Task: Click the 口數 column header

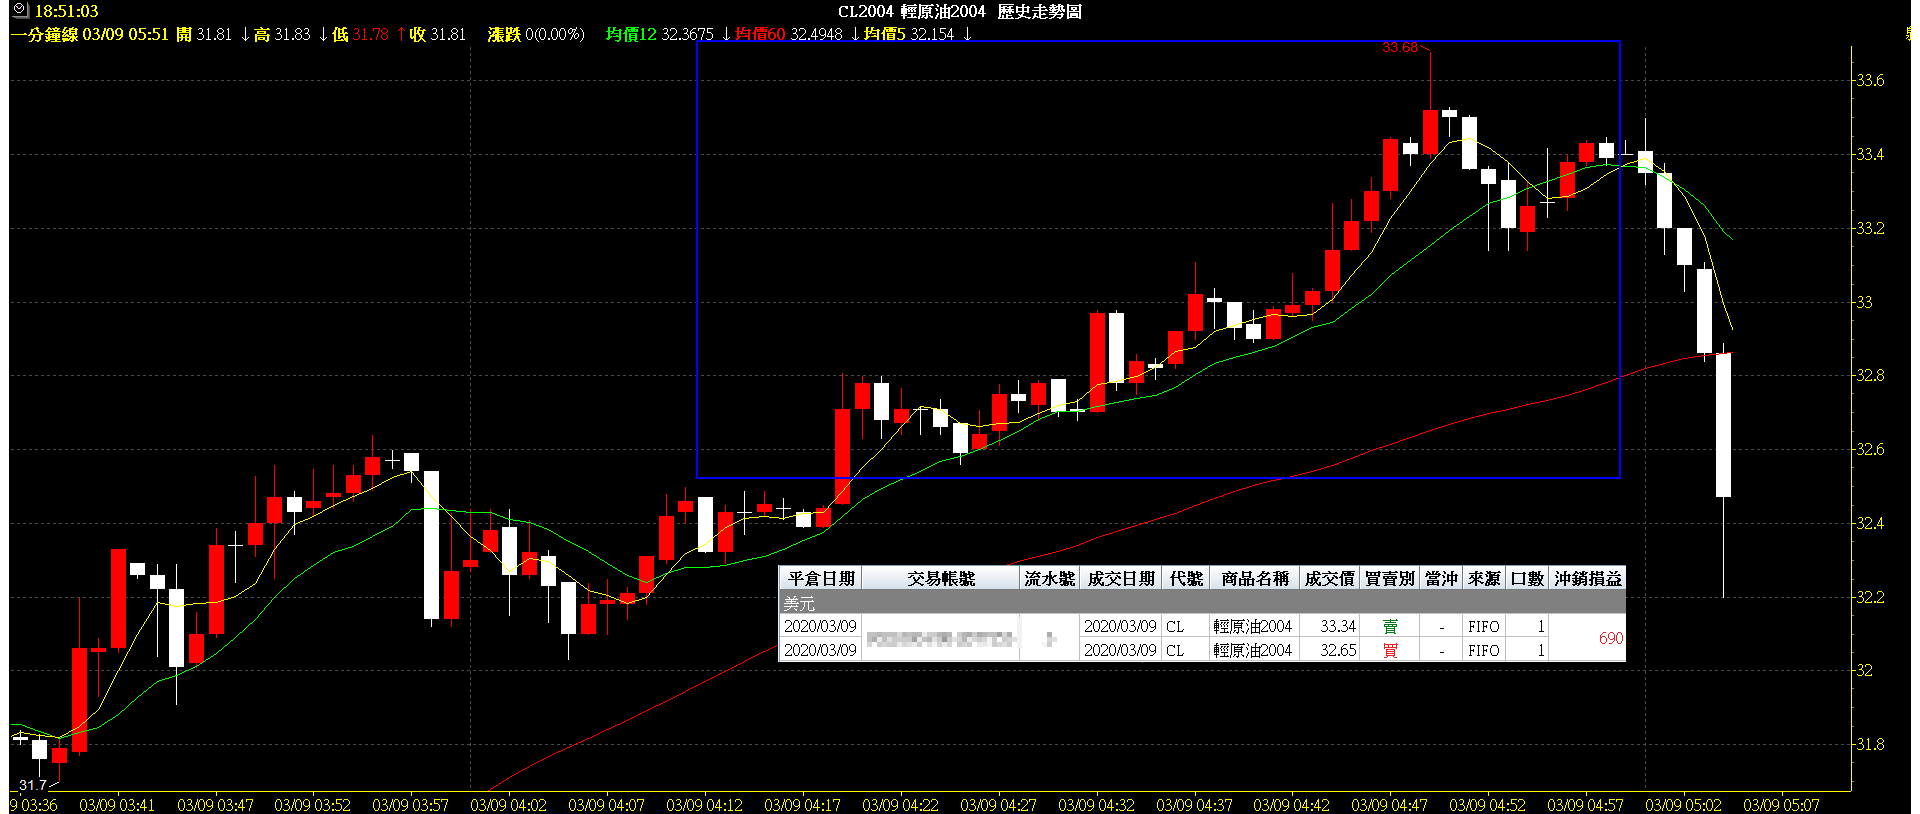Action: 1527,578
